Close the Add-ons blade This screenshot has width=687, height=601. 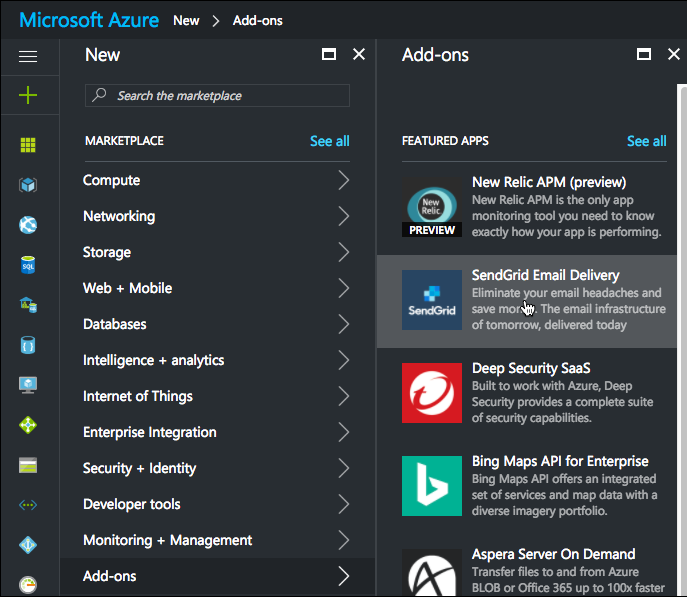(x=673, y=54)
